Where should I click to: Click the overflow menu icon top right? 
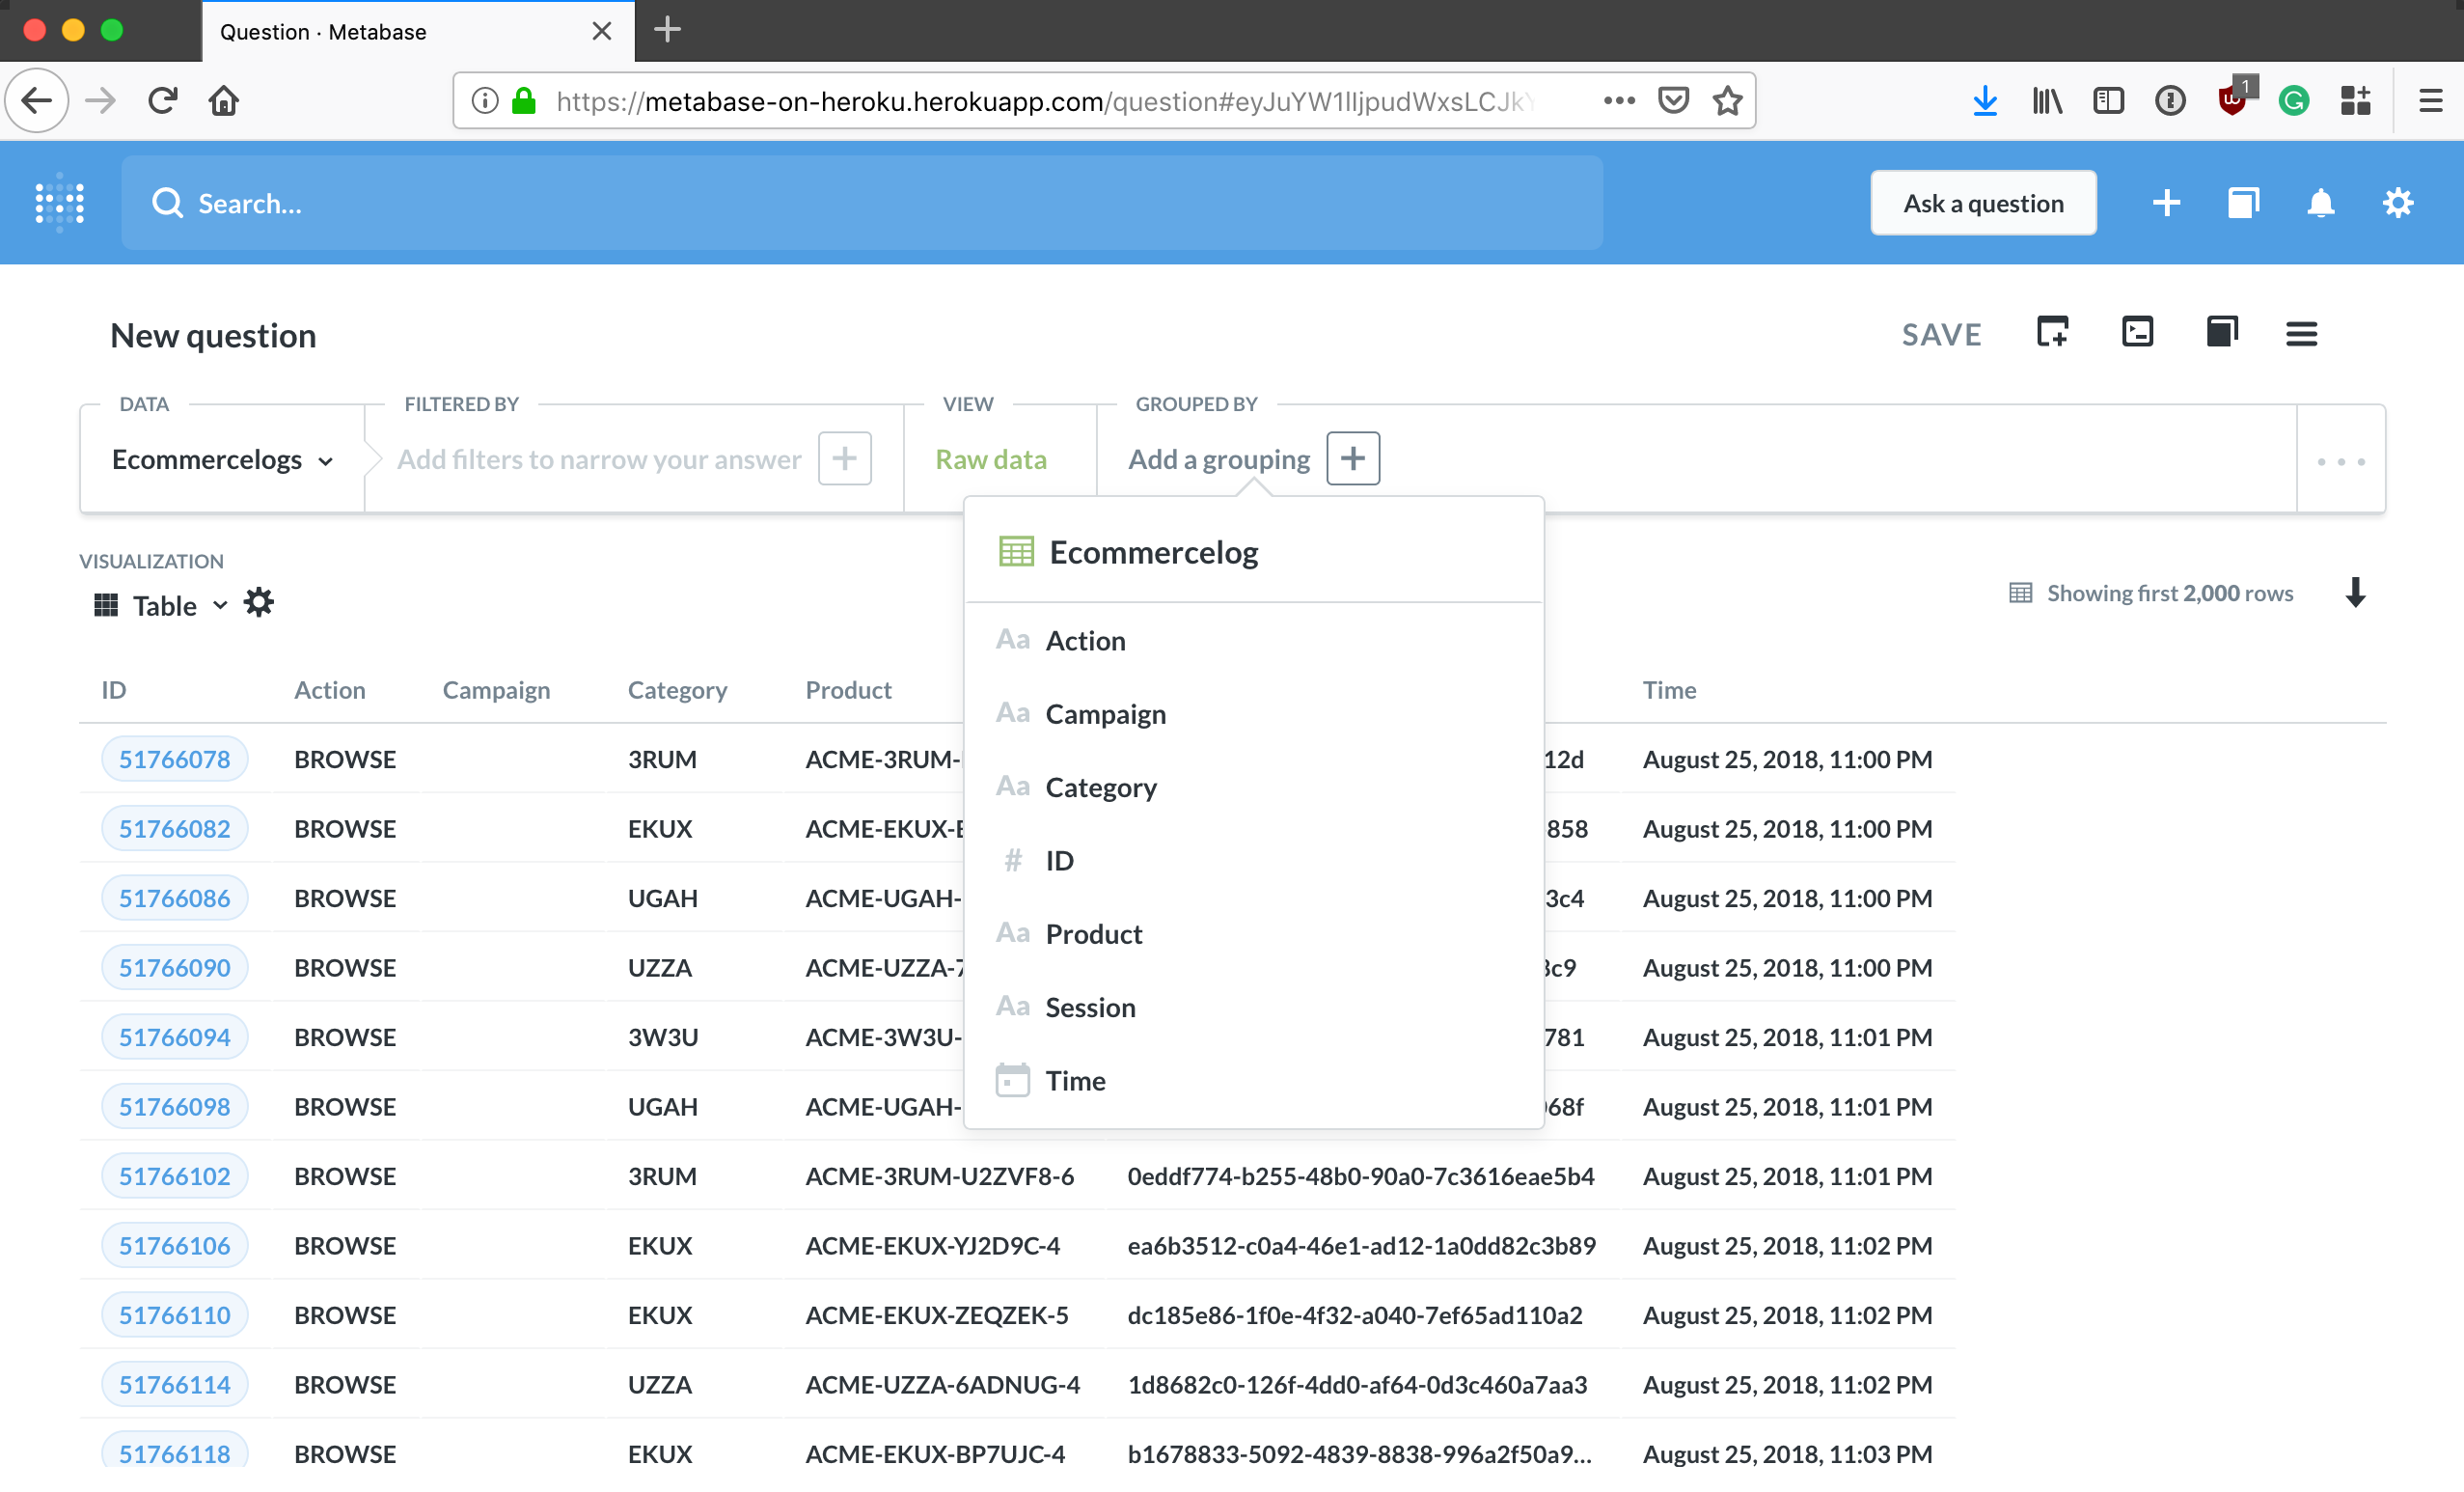coord(2302,331)
